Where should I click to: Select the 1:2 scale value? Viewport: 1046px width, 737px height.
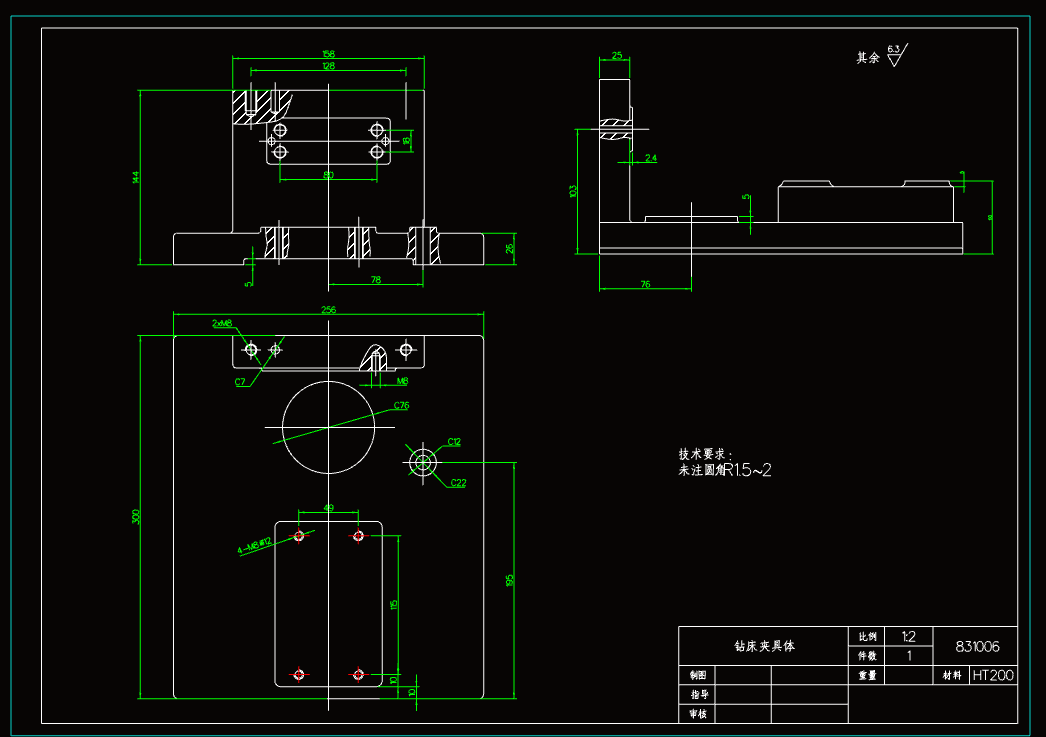[909, 636]
